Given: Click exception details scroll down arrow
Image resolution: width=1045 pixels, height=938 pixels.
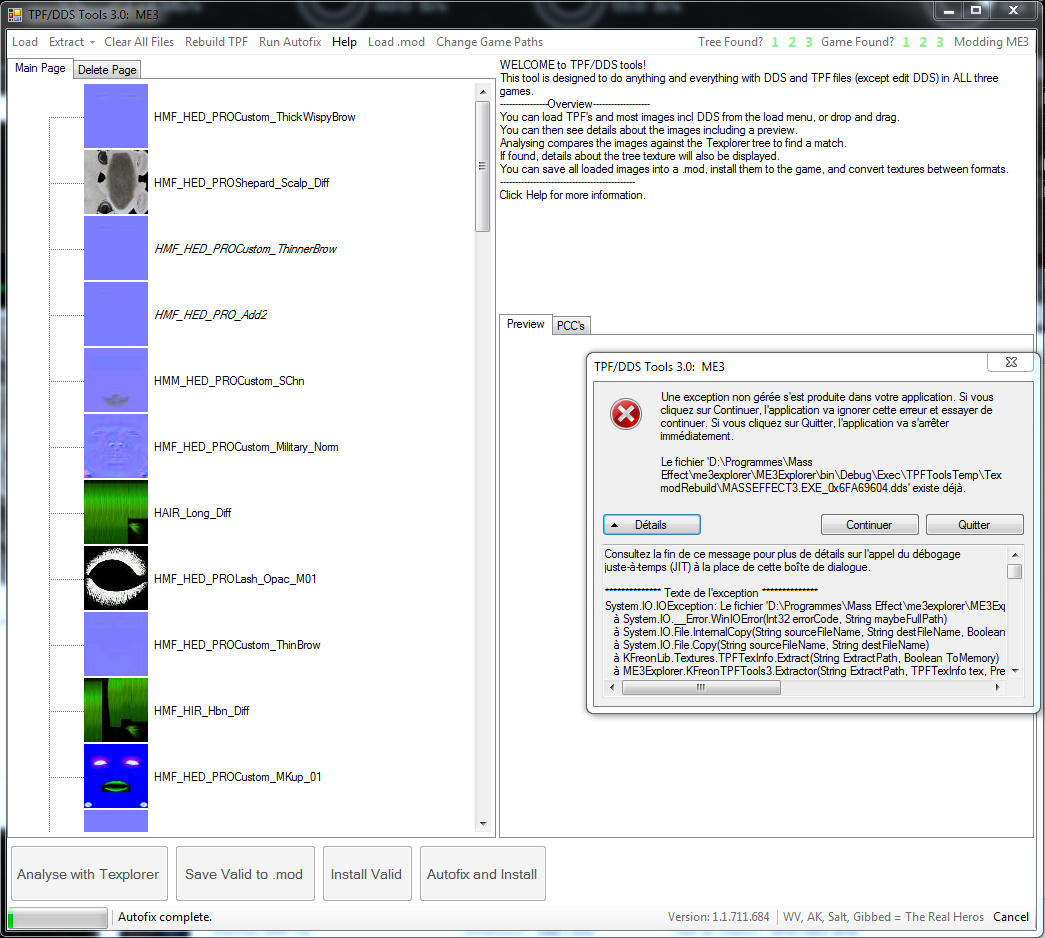Looking at the screenshot, I should (x=1014, y=671).
